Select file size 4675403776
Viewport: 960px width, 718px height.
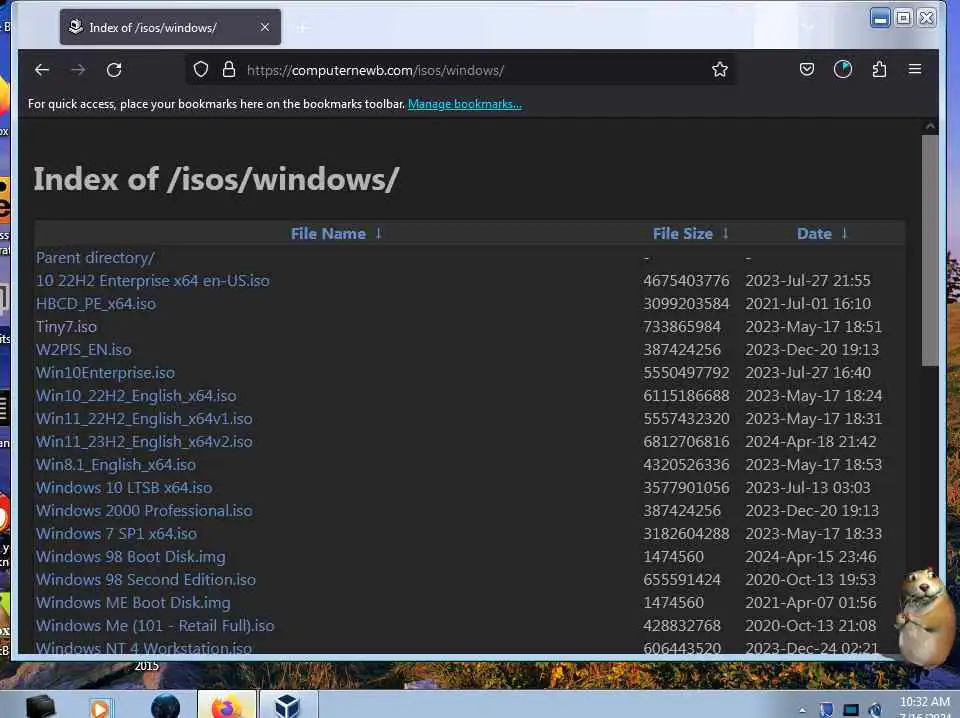coord(686,281)
